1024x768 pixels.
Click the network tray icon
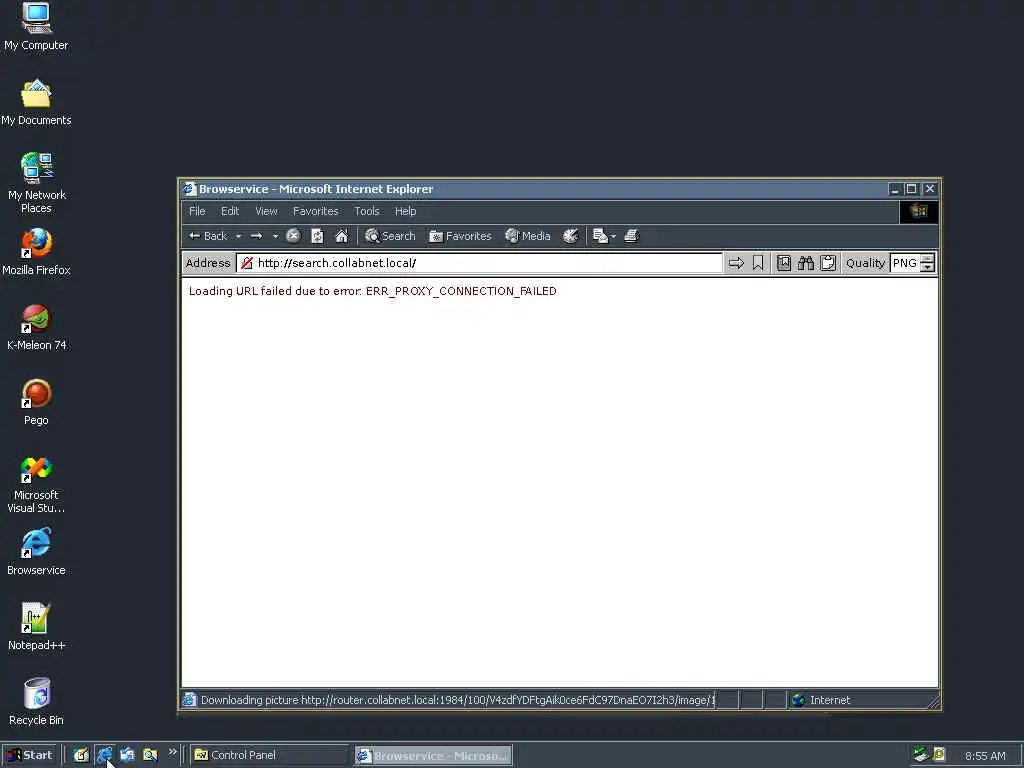point(921,755)
